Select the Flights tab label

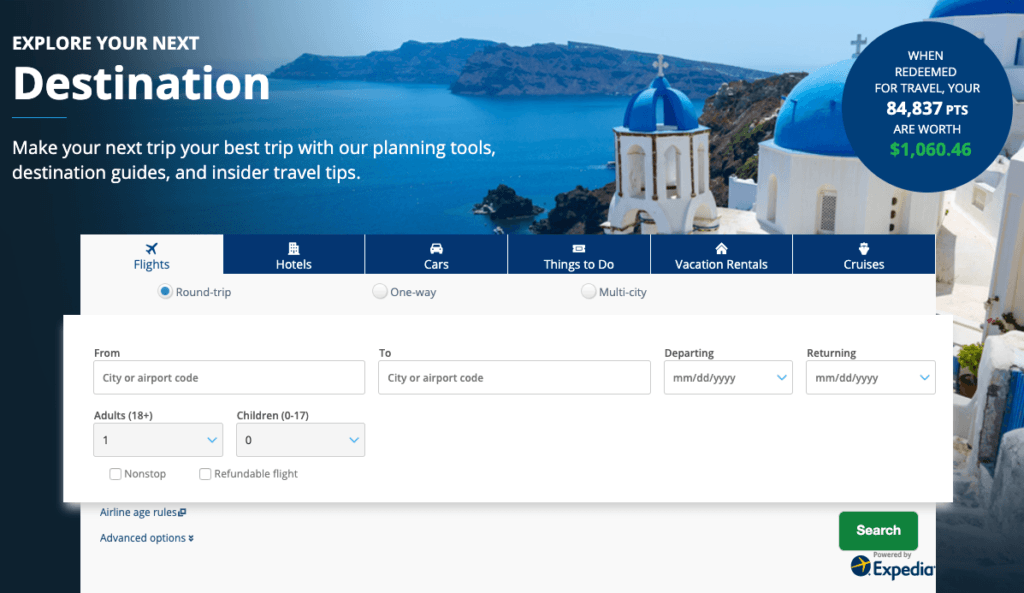click(x=152, y=264)
